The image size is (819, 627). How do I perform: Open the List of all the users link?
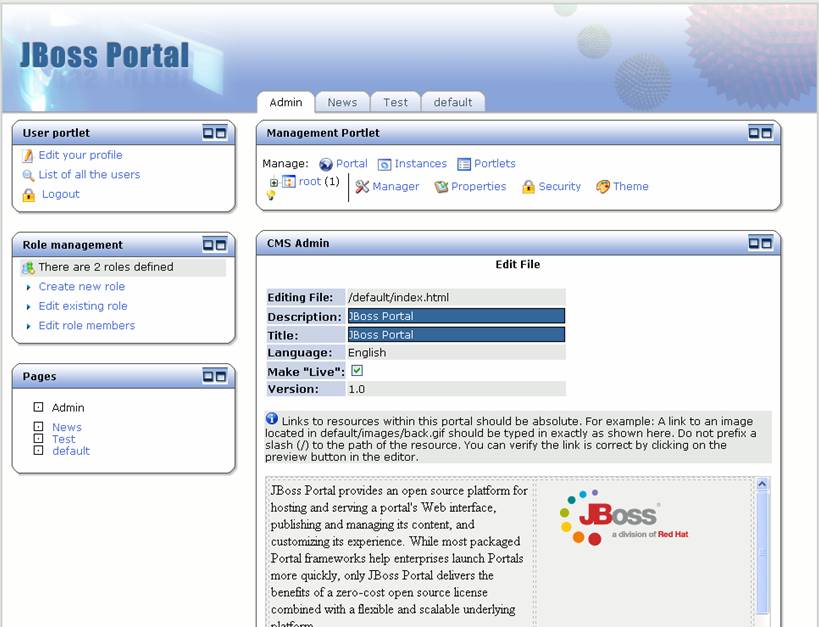coord(89,175)
